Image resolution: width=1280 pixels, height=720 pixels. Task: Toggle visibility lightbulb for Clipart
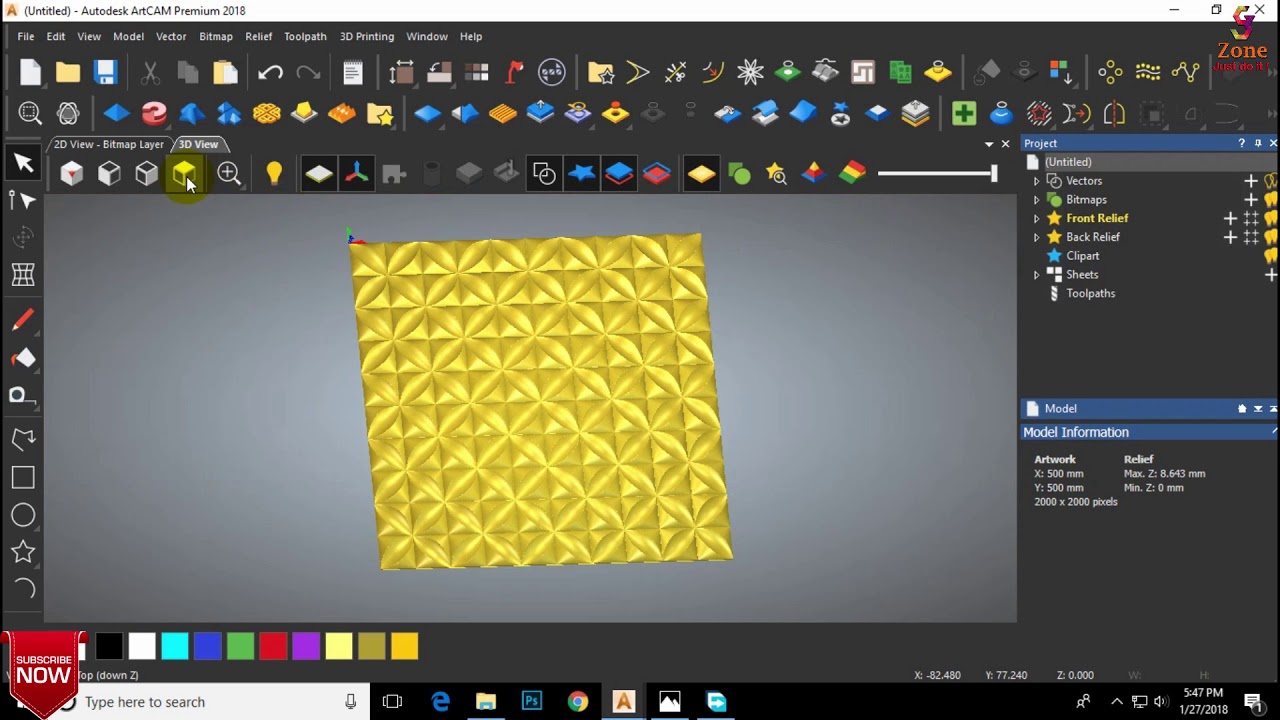pyautogui.click(x=1272, y=256)
